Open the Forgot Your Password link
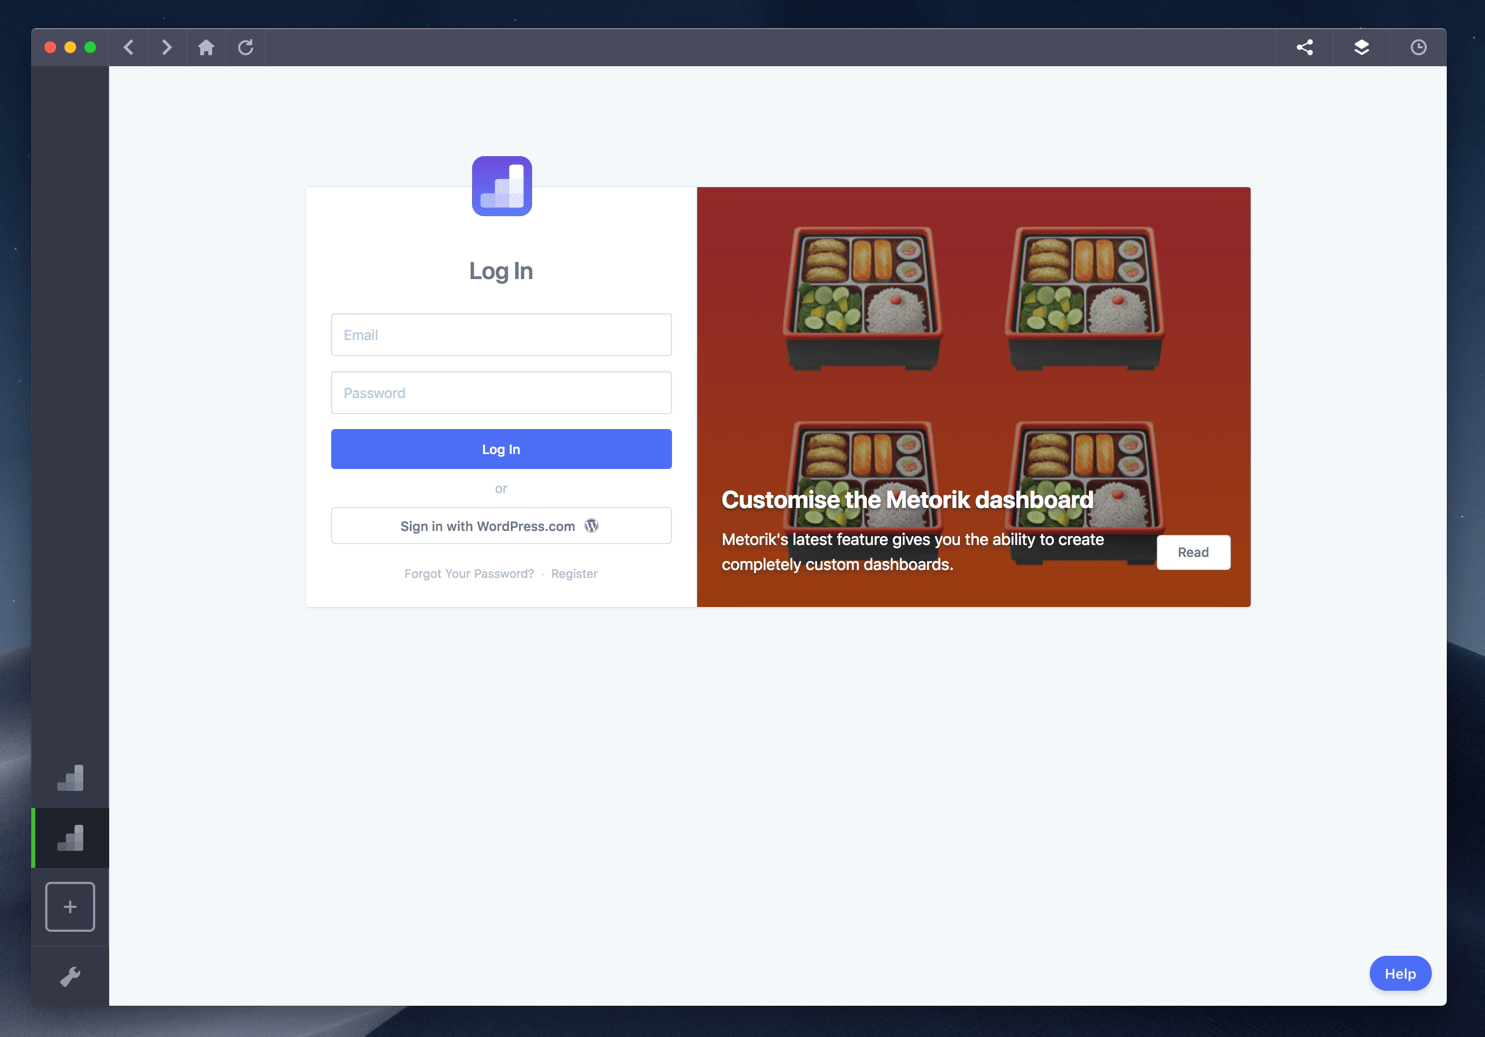1485x1037 pixels. [469, 574]
